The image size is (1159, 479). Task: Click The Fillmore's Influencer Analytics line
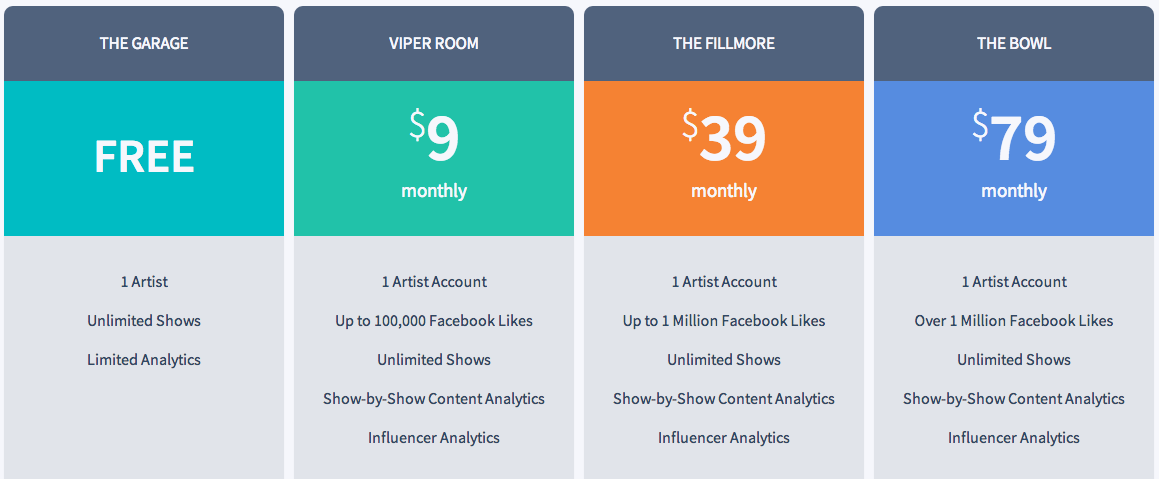[x=724, y=438]
